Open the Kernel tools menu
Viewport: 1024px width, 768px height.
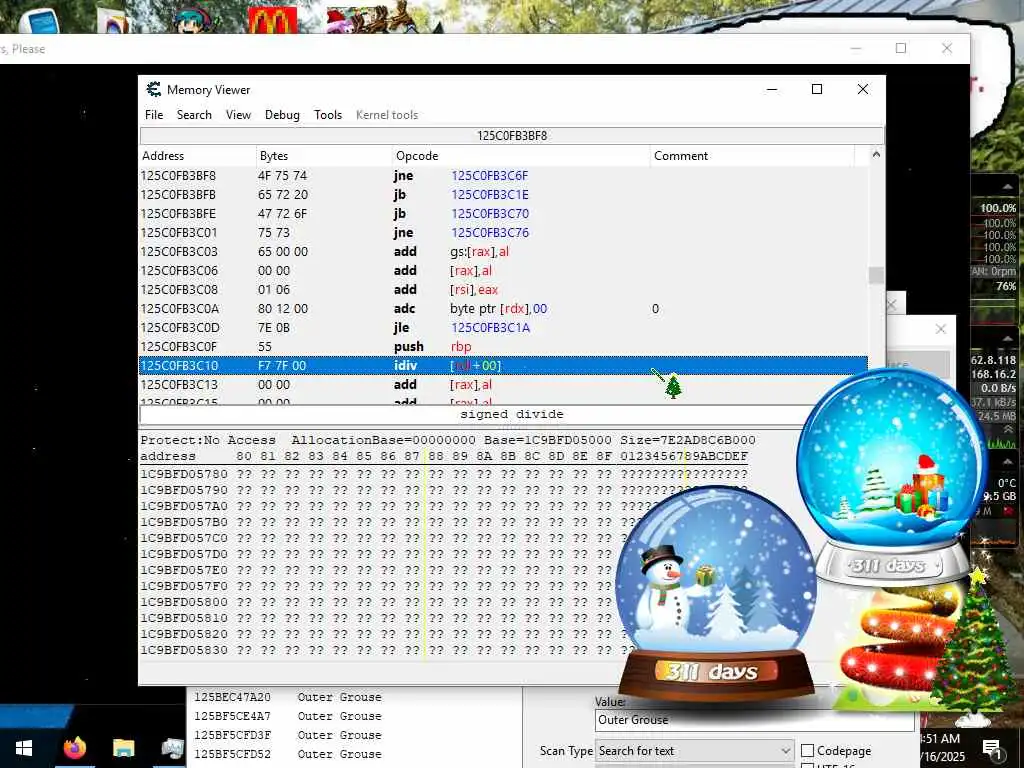click(x=387, y=115)
